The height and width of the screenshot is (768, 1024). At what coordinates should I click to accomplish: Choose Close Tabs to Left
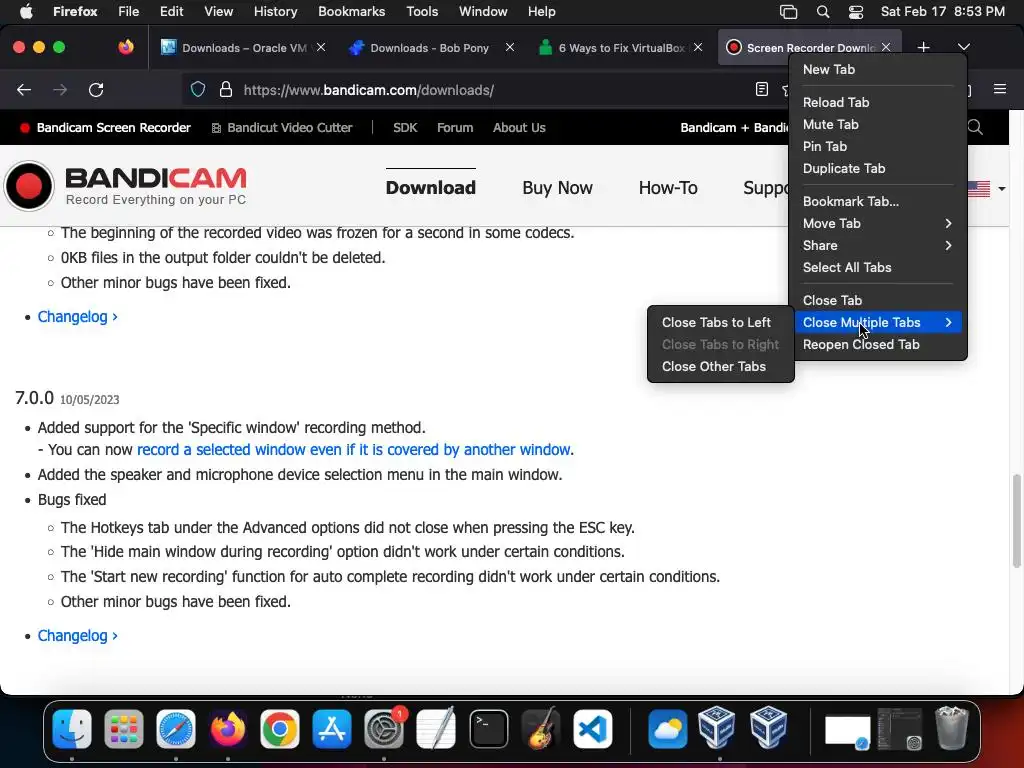(x=720, y=322)
